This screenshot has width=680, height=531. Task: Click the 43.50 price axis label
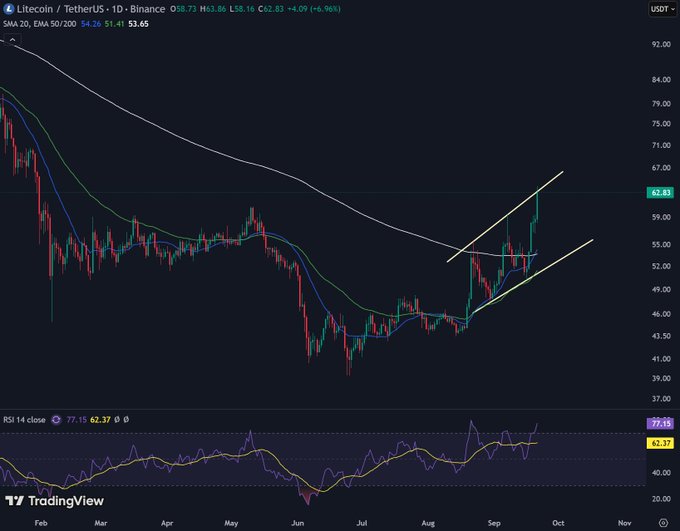pyautogui.click(x=661, y=336)
